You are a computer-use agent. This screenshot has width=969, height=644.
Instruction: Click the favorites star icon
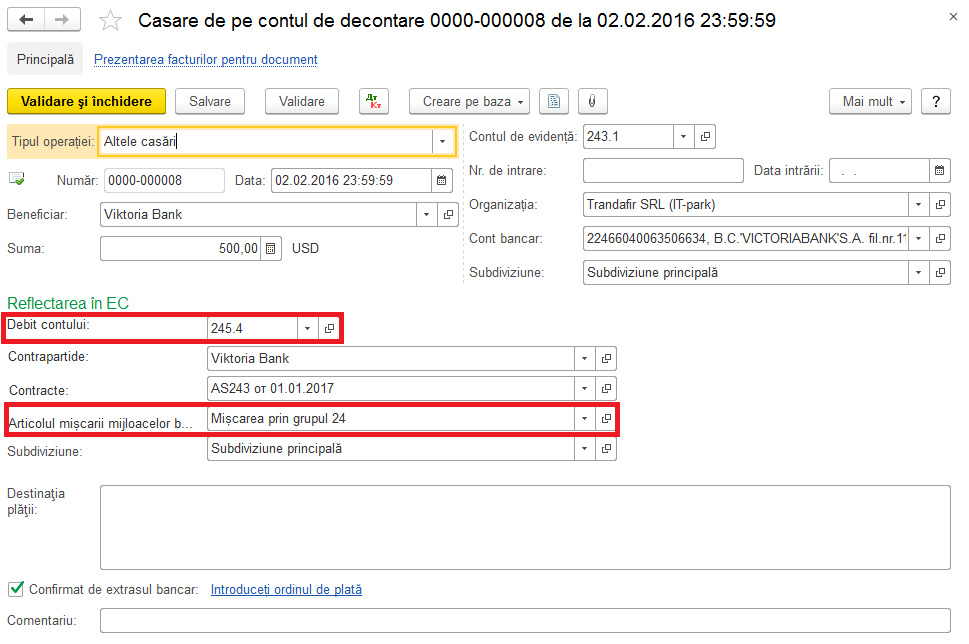click(x=111, y=21)
